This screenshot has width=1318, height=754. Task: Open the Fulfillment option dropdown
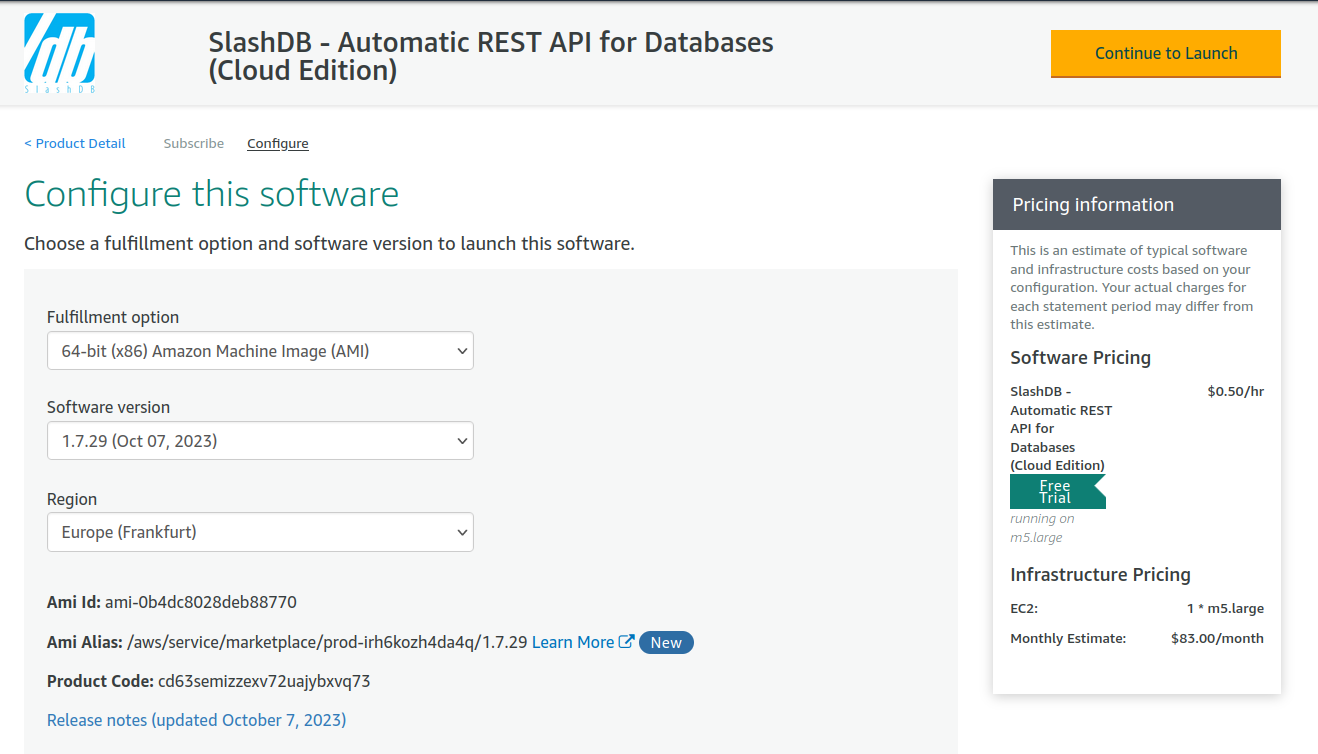click(260, 351)
